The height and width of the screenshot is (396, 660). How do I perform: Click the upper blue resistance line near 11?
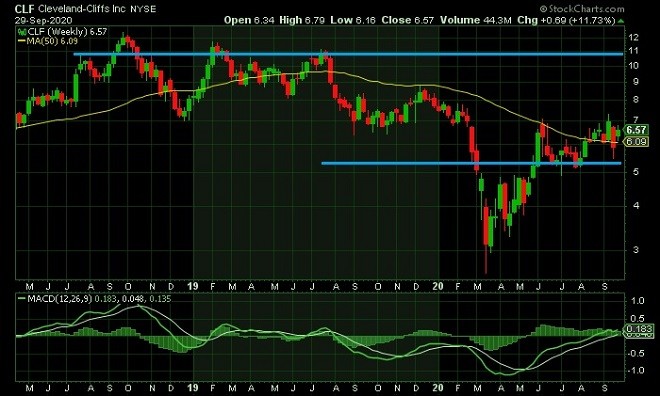(x=349, y=54)
